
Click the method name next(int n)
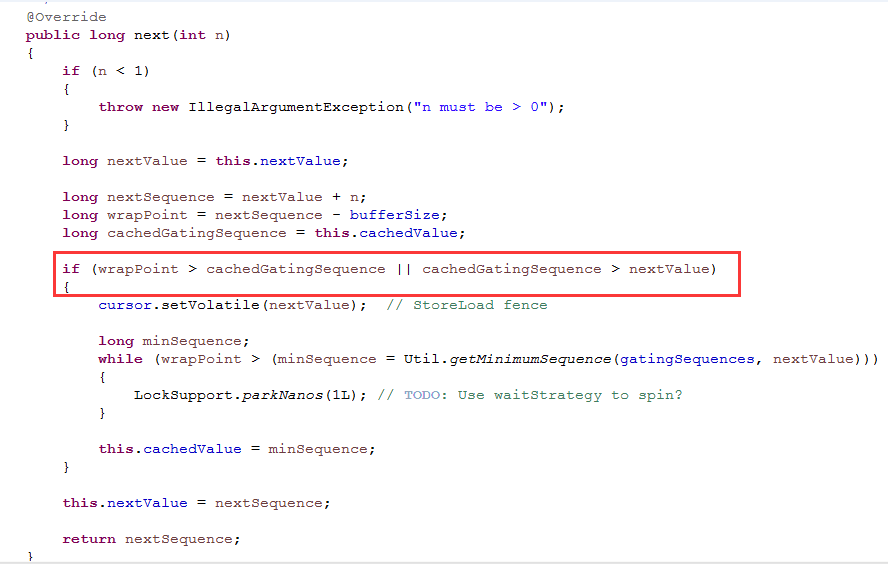[x=182, y=35]
